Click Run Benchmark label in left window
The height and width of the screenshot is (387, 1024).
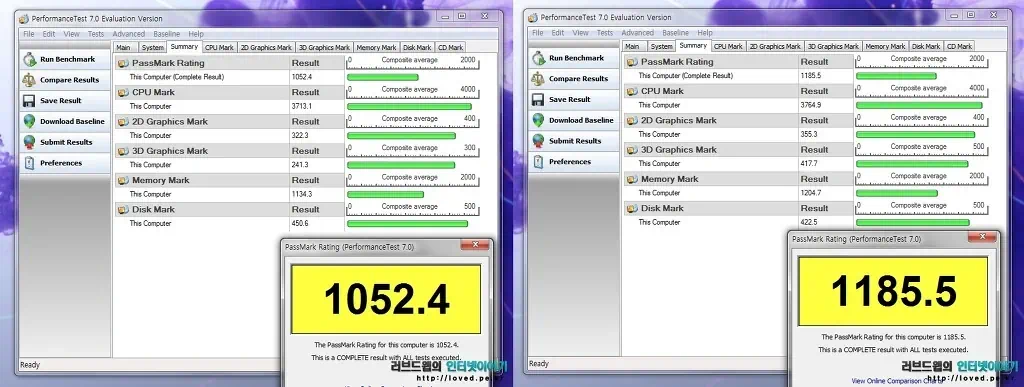tap(67, 59)
